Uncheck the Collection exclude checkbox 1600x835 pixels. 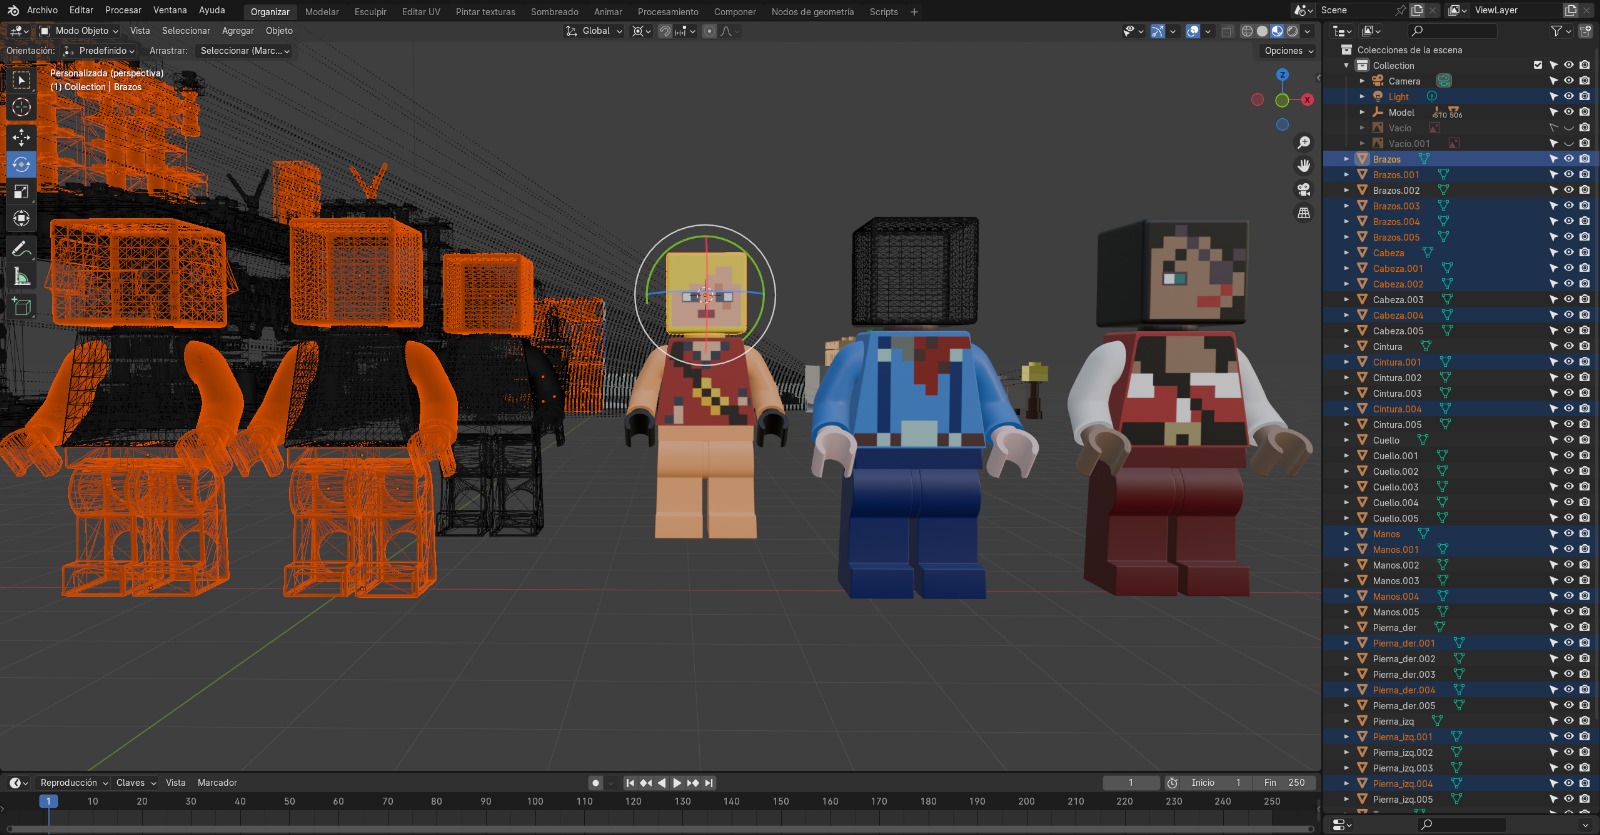(x=1538, y=65)
